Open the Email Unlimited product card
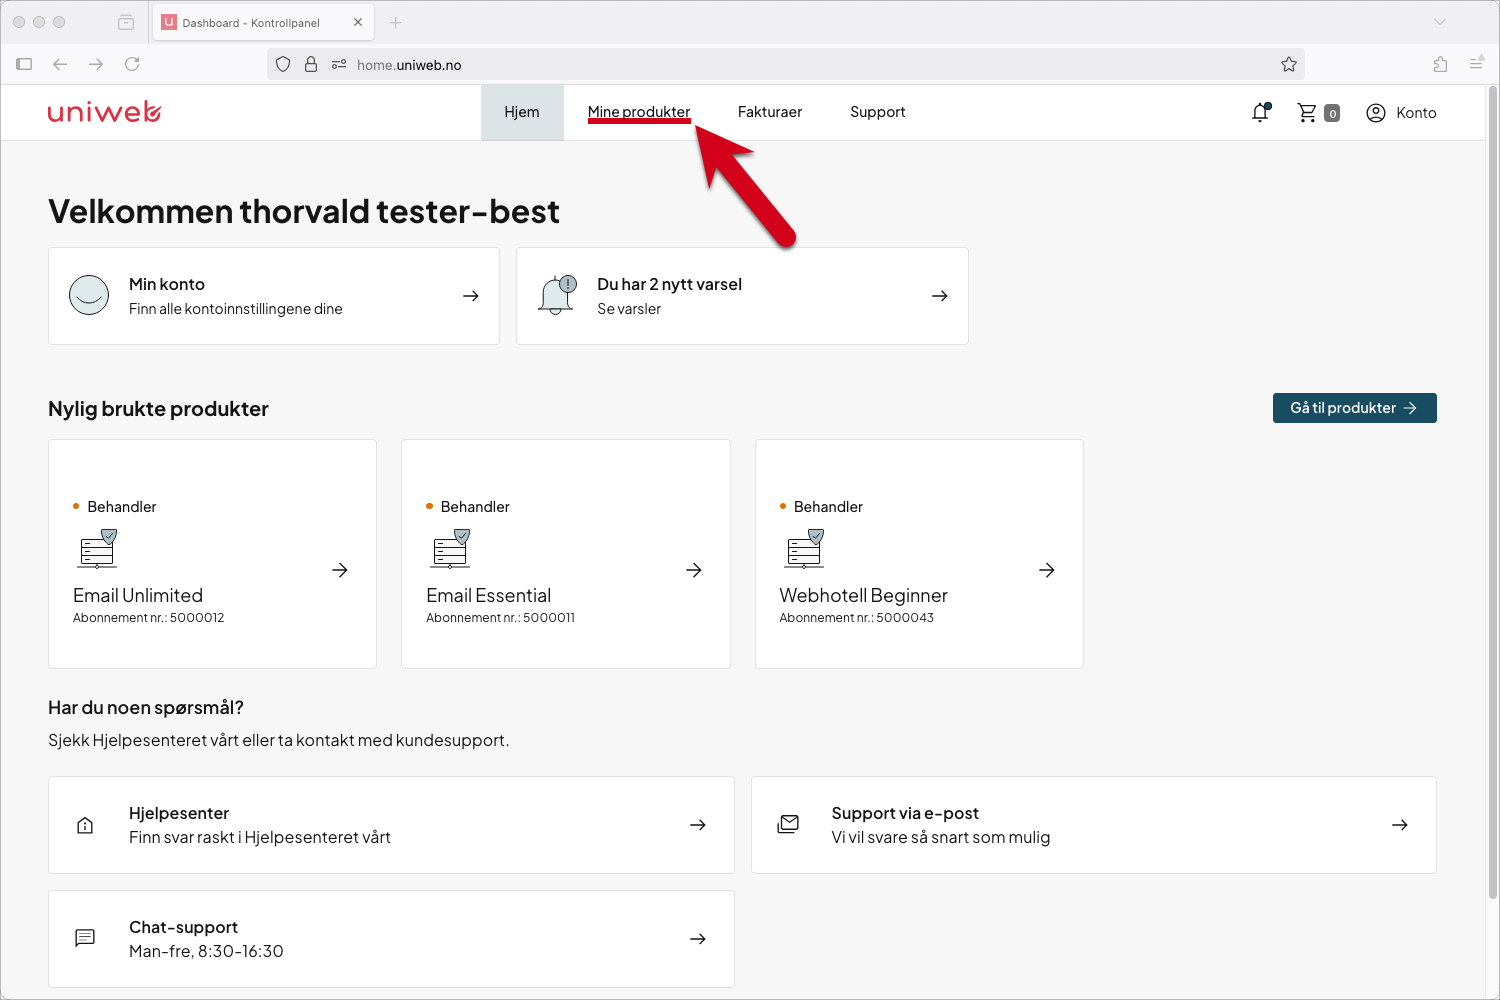1500x1000 pixels. [212, 554]
